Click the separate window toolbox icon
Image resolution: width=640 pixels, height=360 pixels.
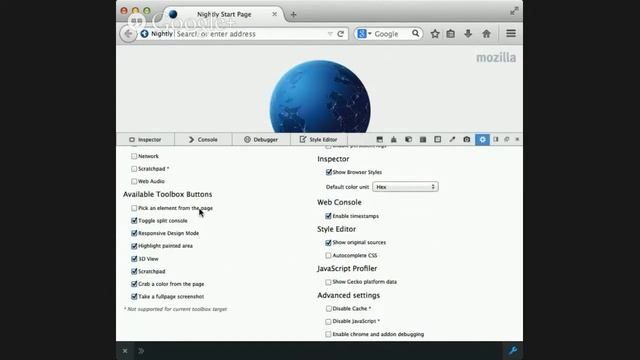point(507,140)
